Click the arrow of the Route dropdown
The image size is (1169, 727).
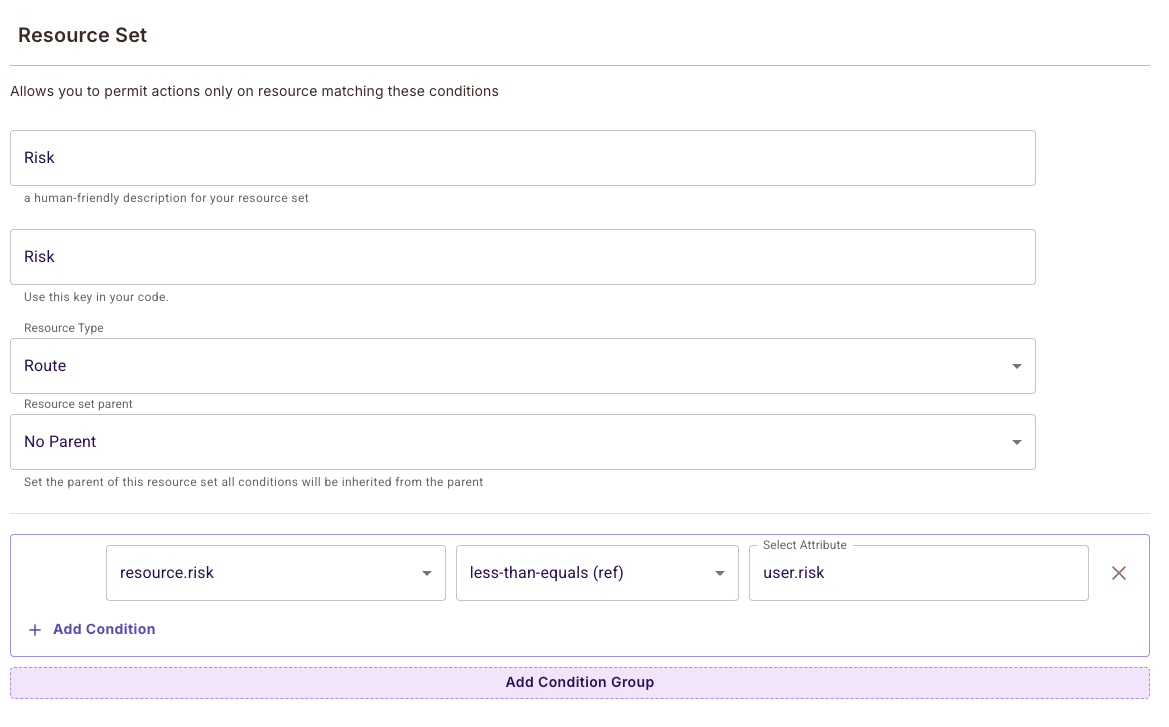click(1016, 366)
